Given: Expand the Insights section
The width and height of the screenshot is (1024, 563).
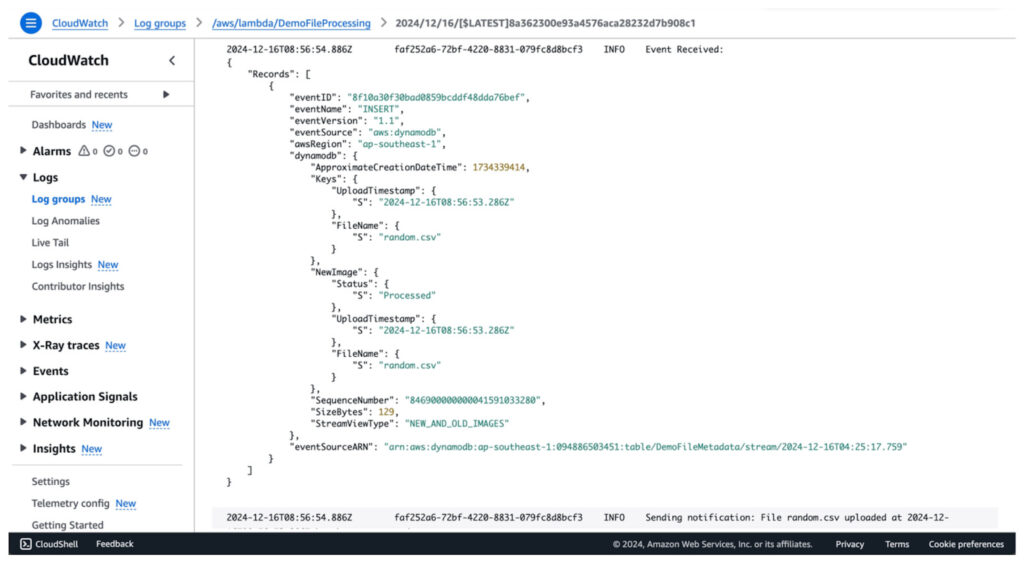Looking at the screenshot, I should point(24,448).
